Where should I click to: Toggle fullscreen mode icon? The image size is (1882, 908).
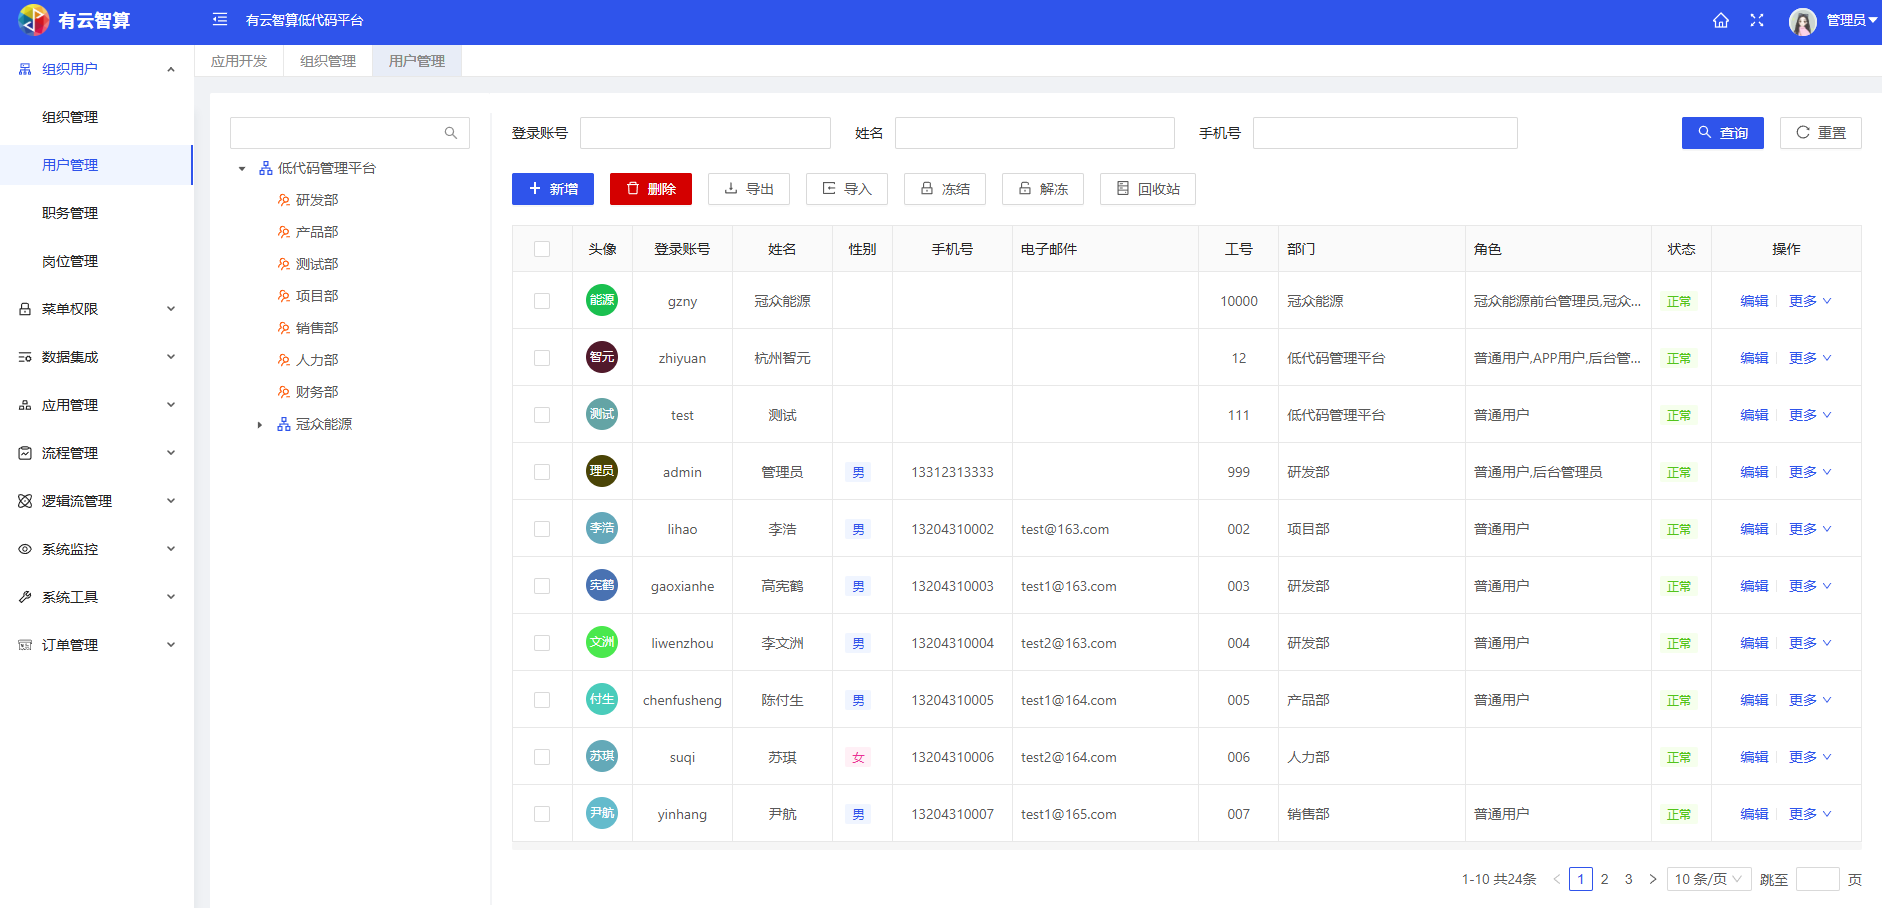(x=1756, y=21)
